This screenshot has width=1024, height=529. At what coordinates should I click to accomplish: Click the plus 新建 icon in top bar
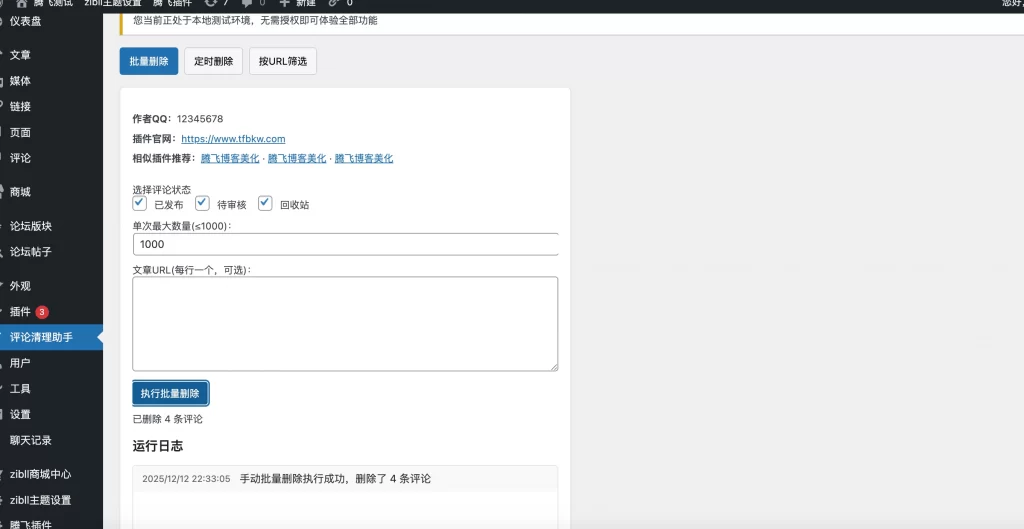pyautogui.click(x=285, y=3)
